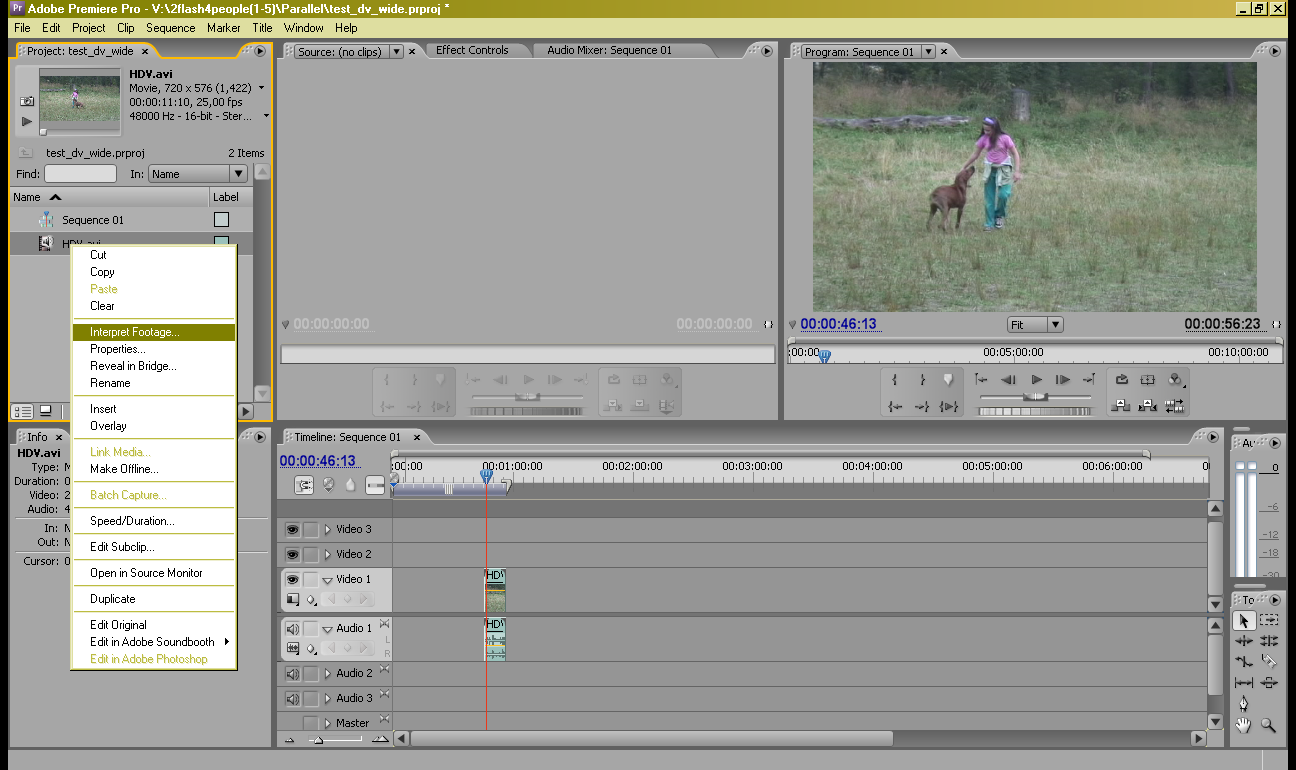Switch to Audio Mixer: Sequence 01 tab

point(610,50)
